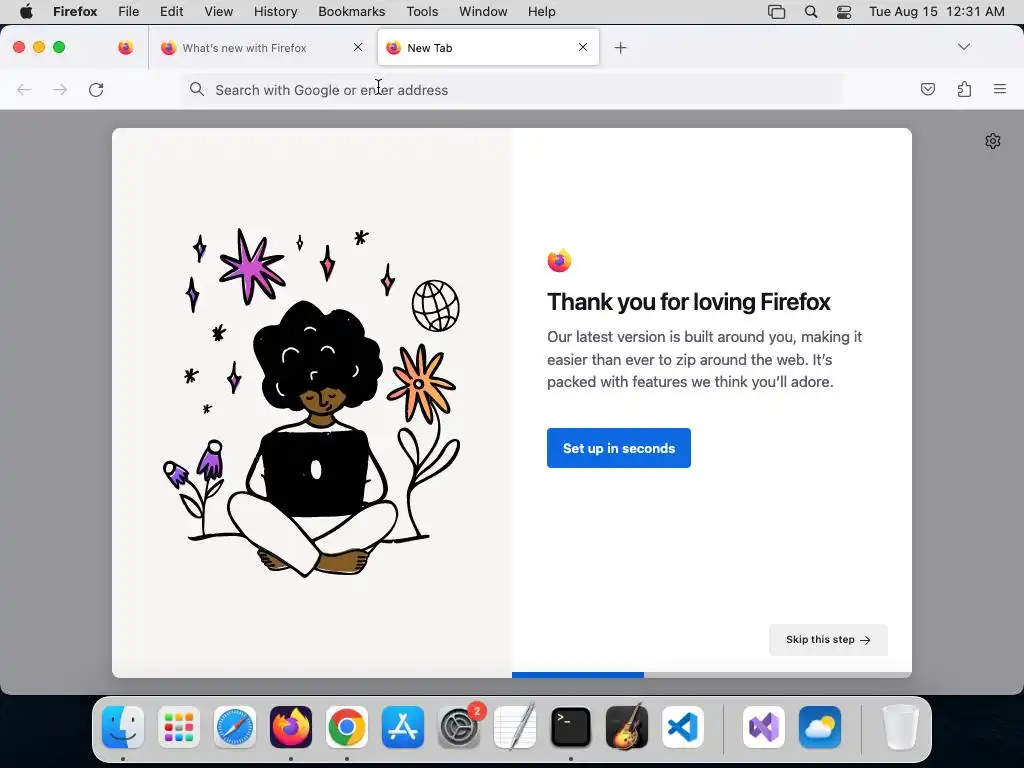This screenshot has height=768, width=1024.
Task: Open the Apple menu
Action: tap(26, 12)
